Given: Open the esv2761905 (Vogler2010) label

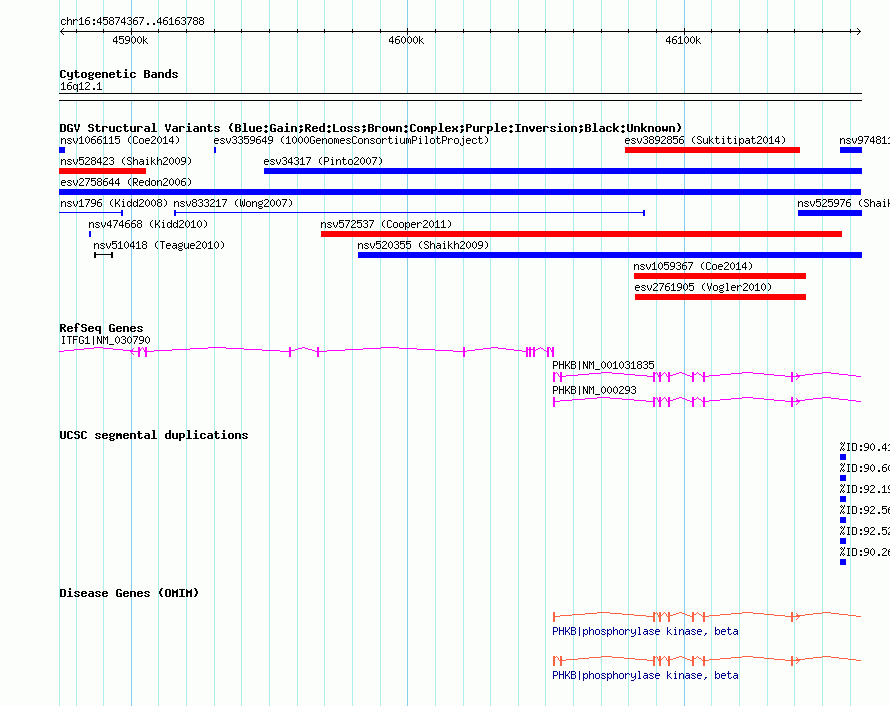Looking at the screenshot, I should [x=703, y=287].
